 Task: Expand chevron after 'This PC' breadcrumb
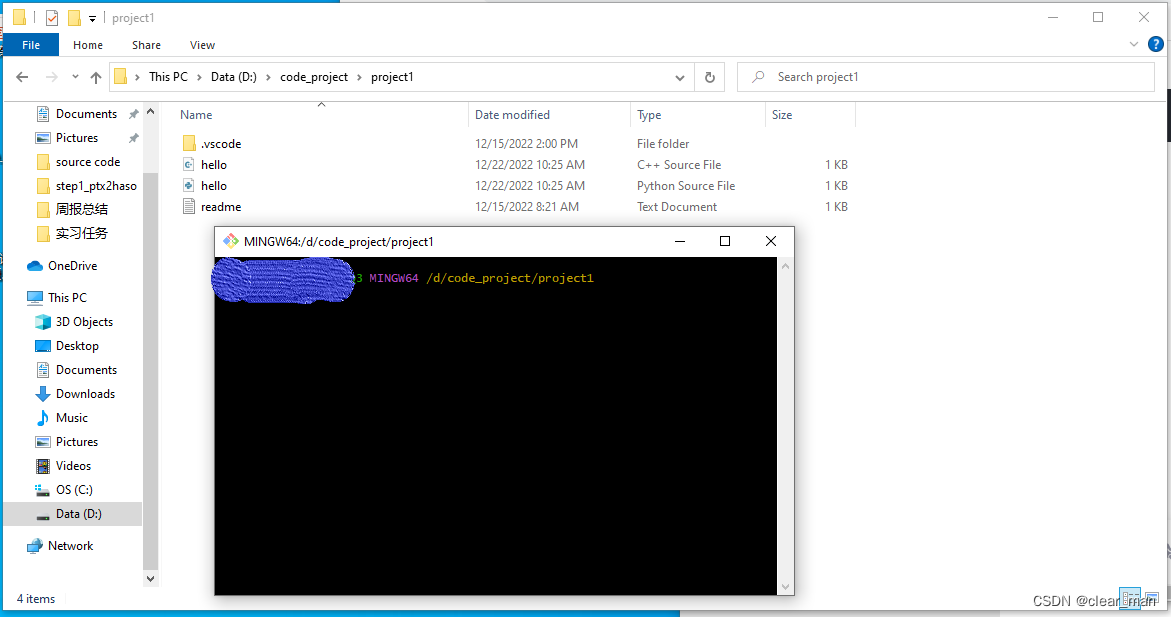(x=199, y=77)
